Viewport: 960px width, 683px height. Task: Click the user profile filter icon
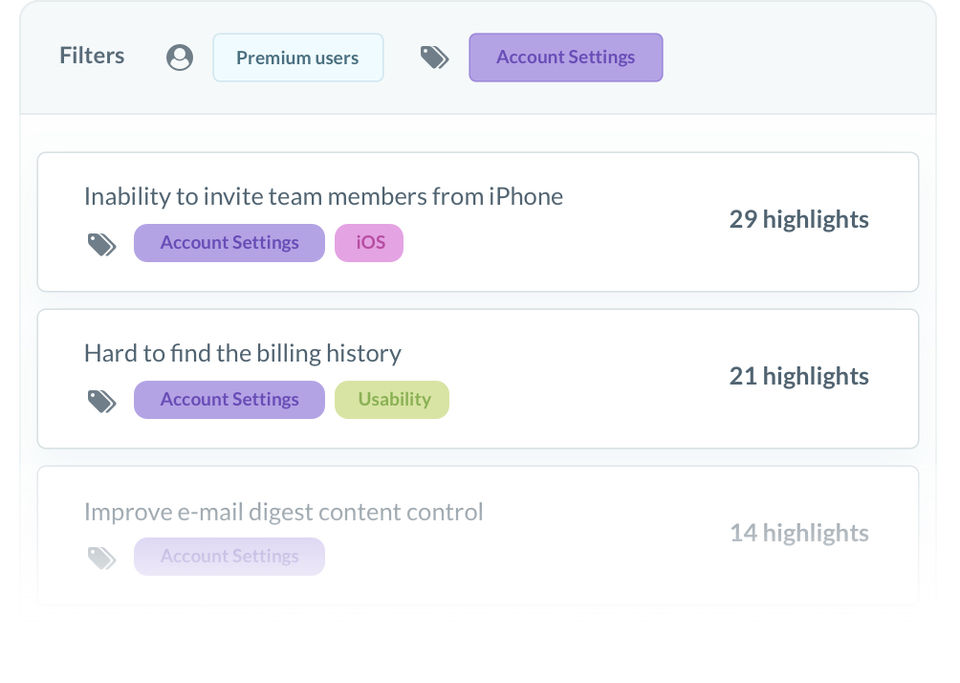[180, 58]
